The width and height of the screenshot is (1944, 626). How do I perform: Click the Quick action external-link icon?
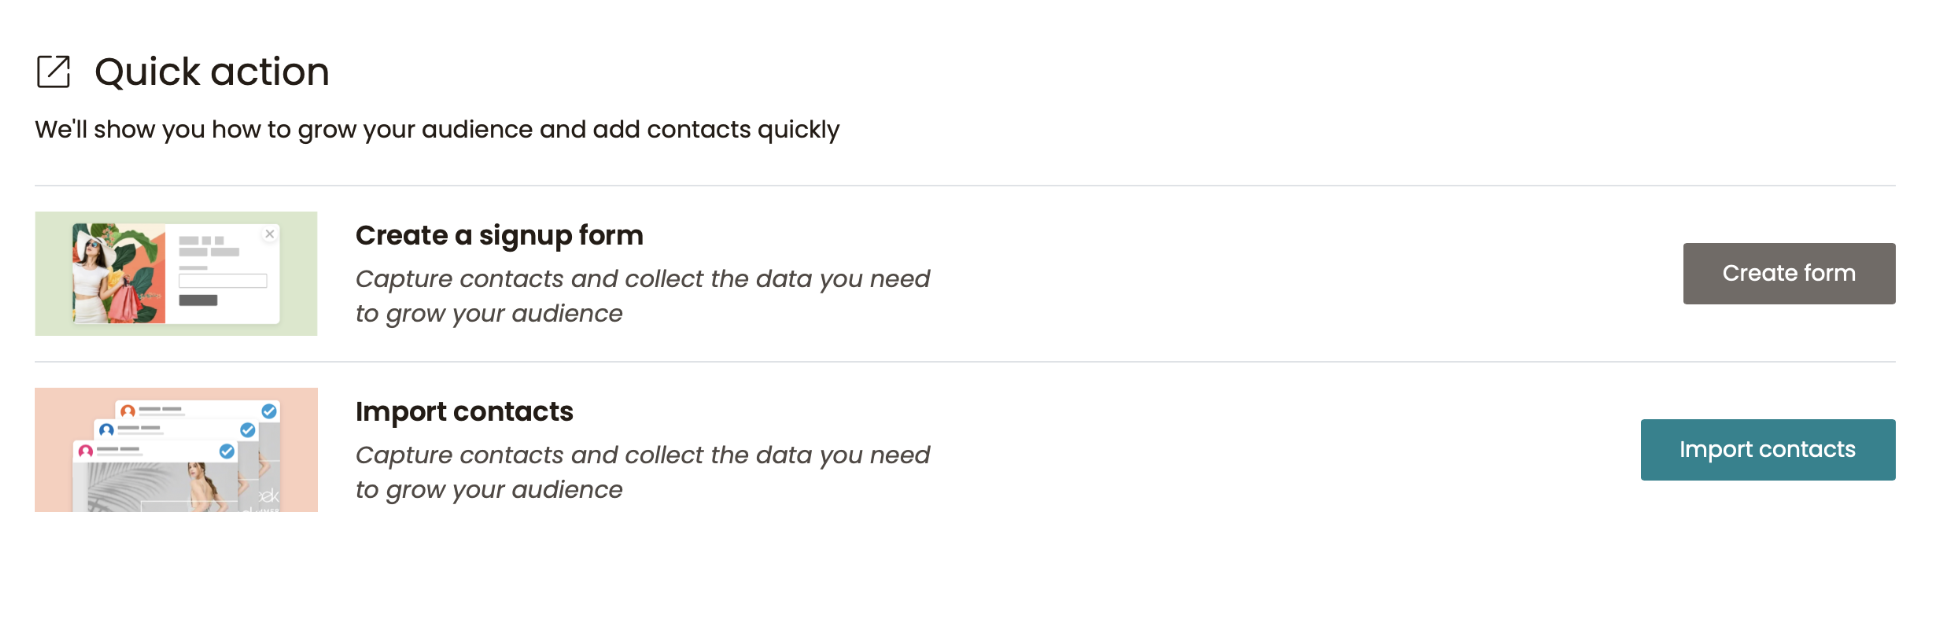pyautogui.click(x=53, y=72)
